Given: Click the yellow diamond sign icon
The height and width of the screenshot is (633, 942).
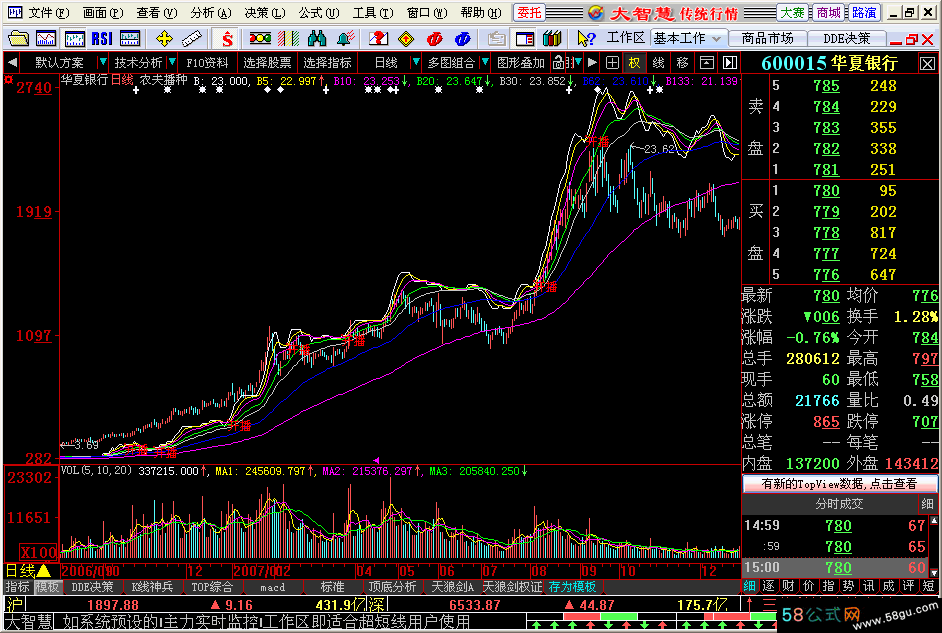Looking at the screenshot, I should coord(406,39).
